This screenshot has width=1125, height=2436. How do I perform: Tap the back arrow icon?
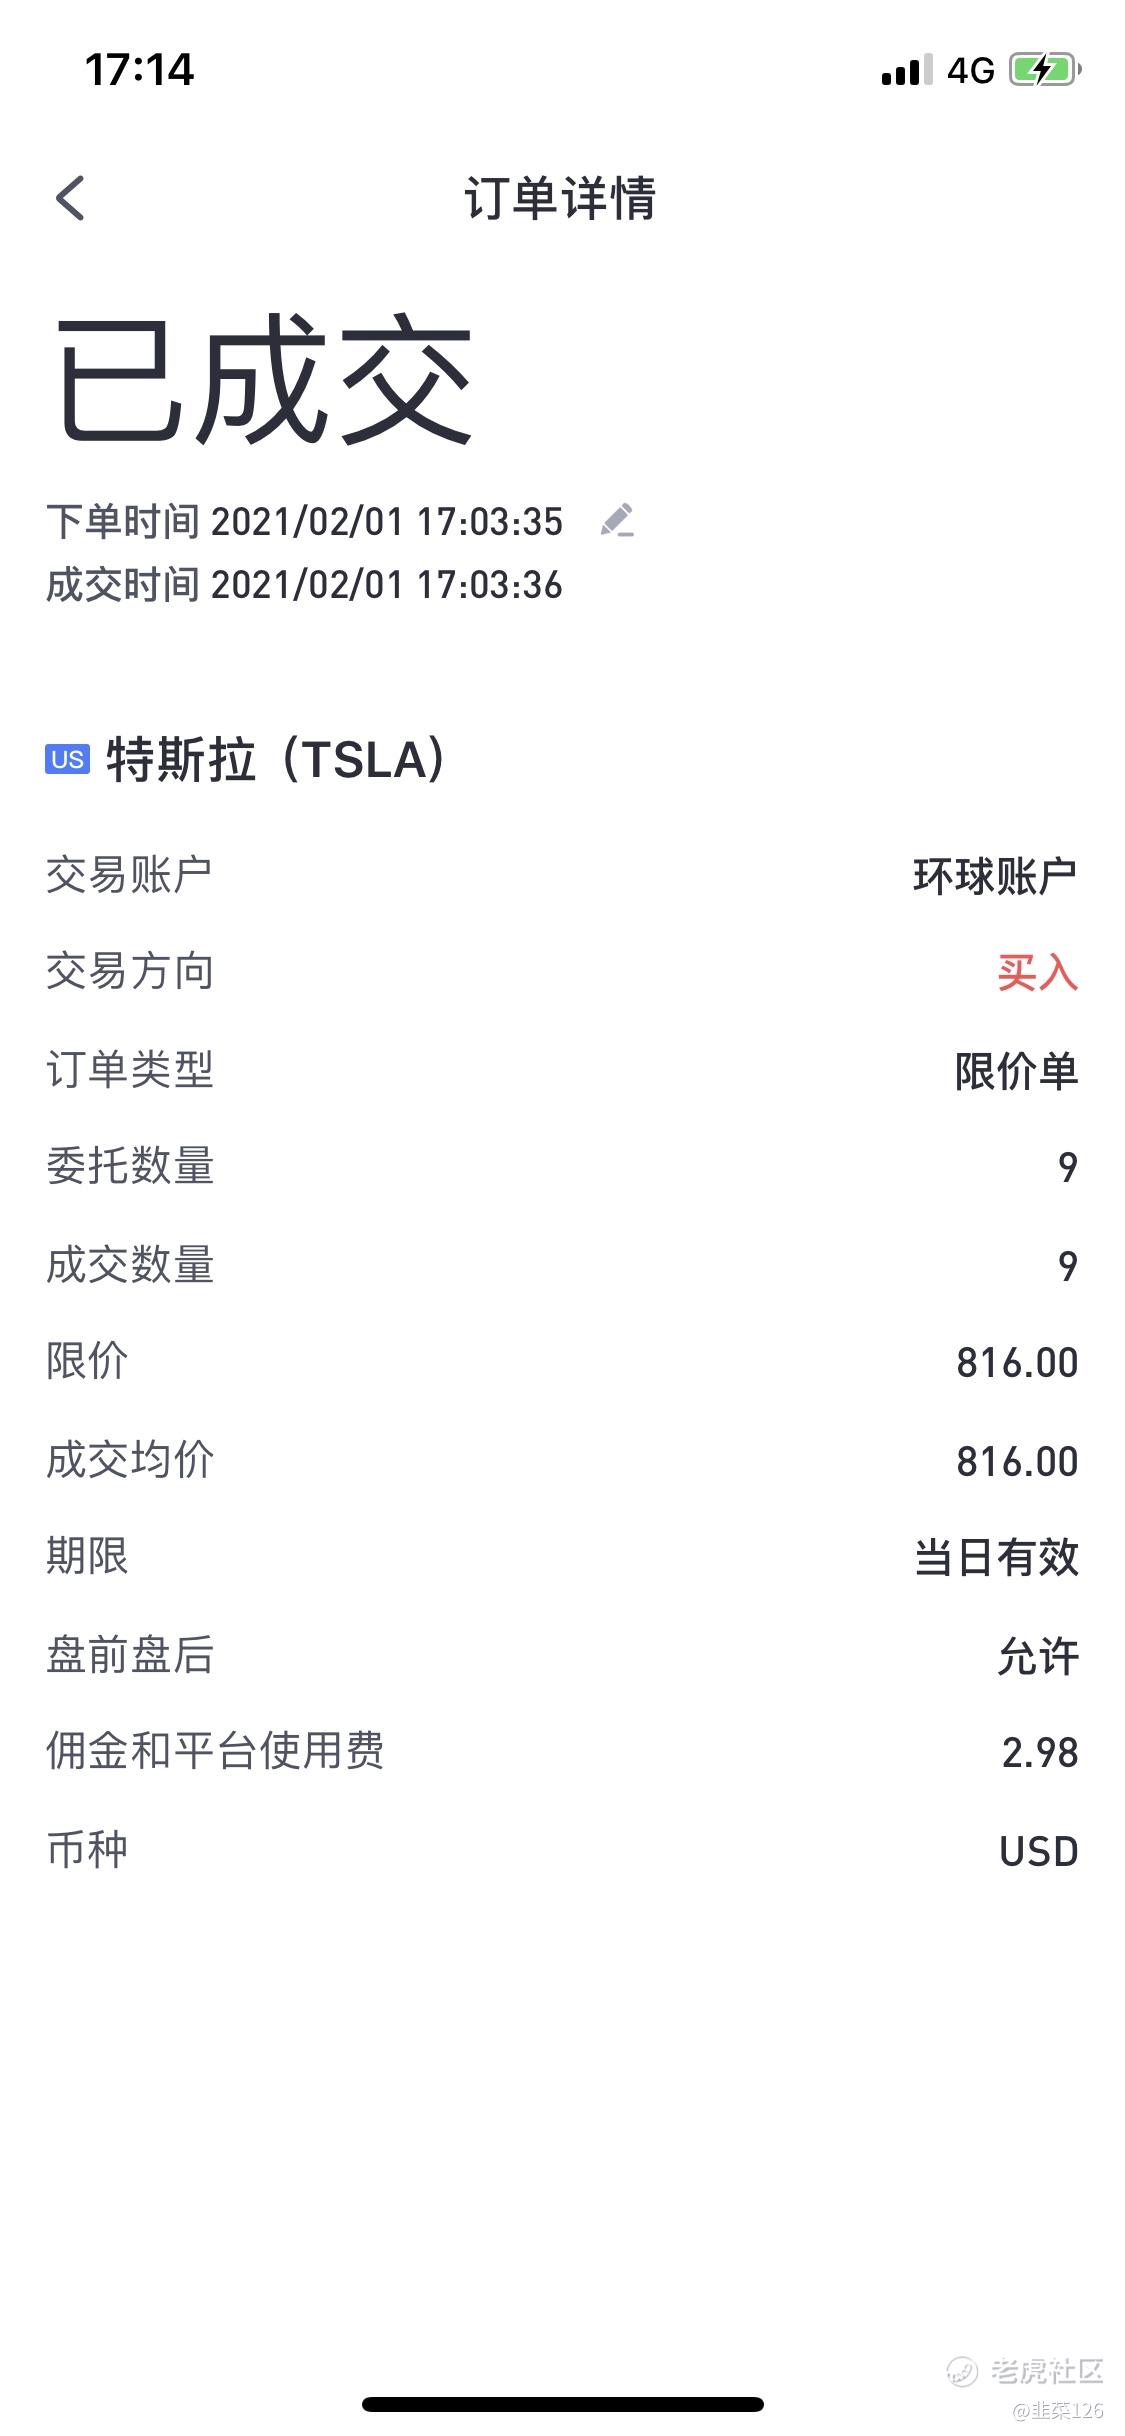pyautogui.click(x=70, y=197)
